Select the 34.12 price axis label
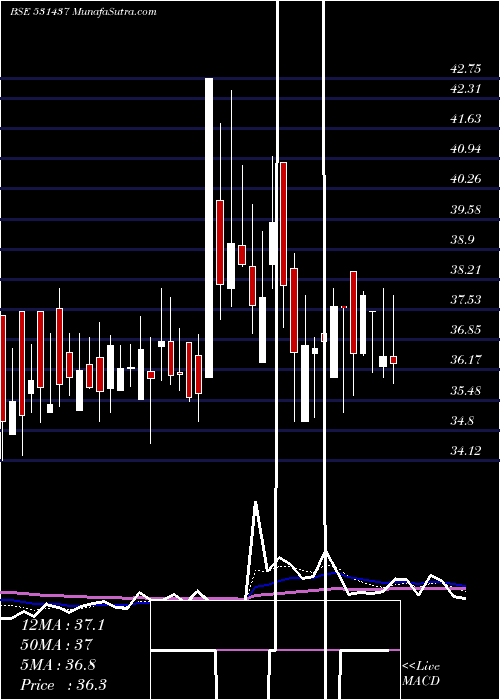Viewport: 500px width, 700px height. (466, 451)
